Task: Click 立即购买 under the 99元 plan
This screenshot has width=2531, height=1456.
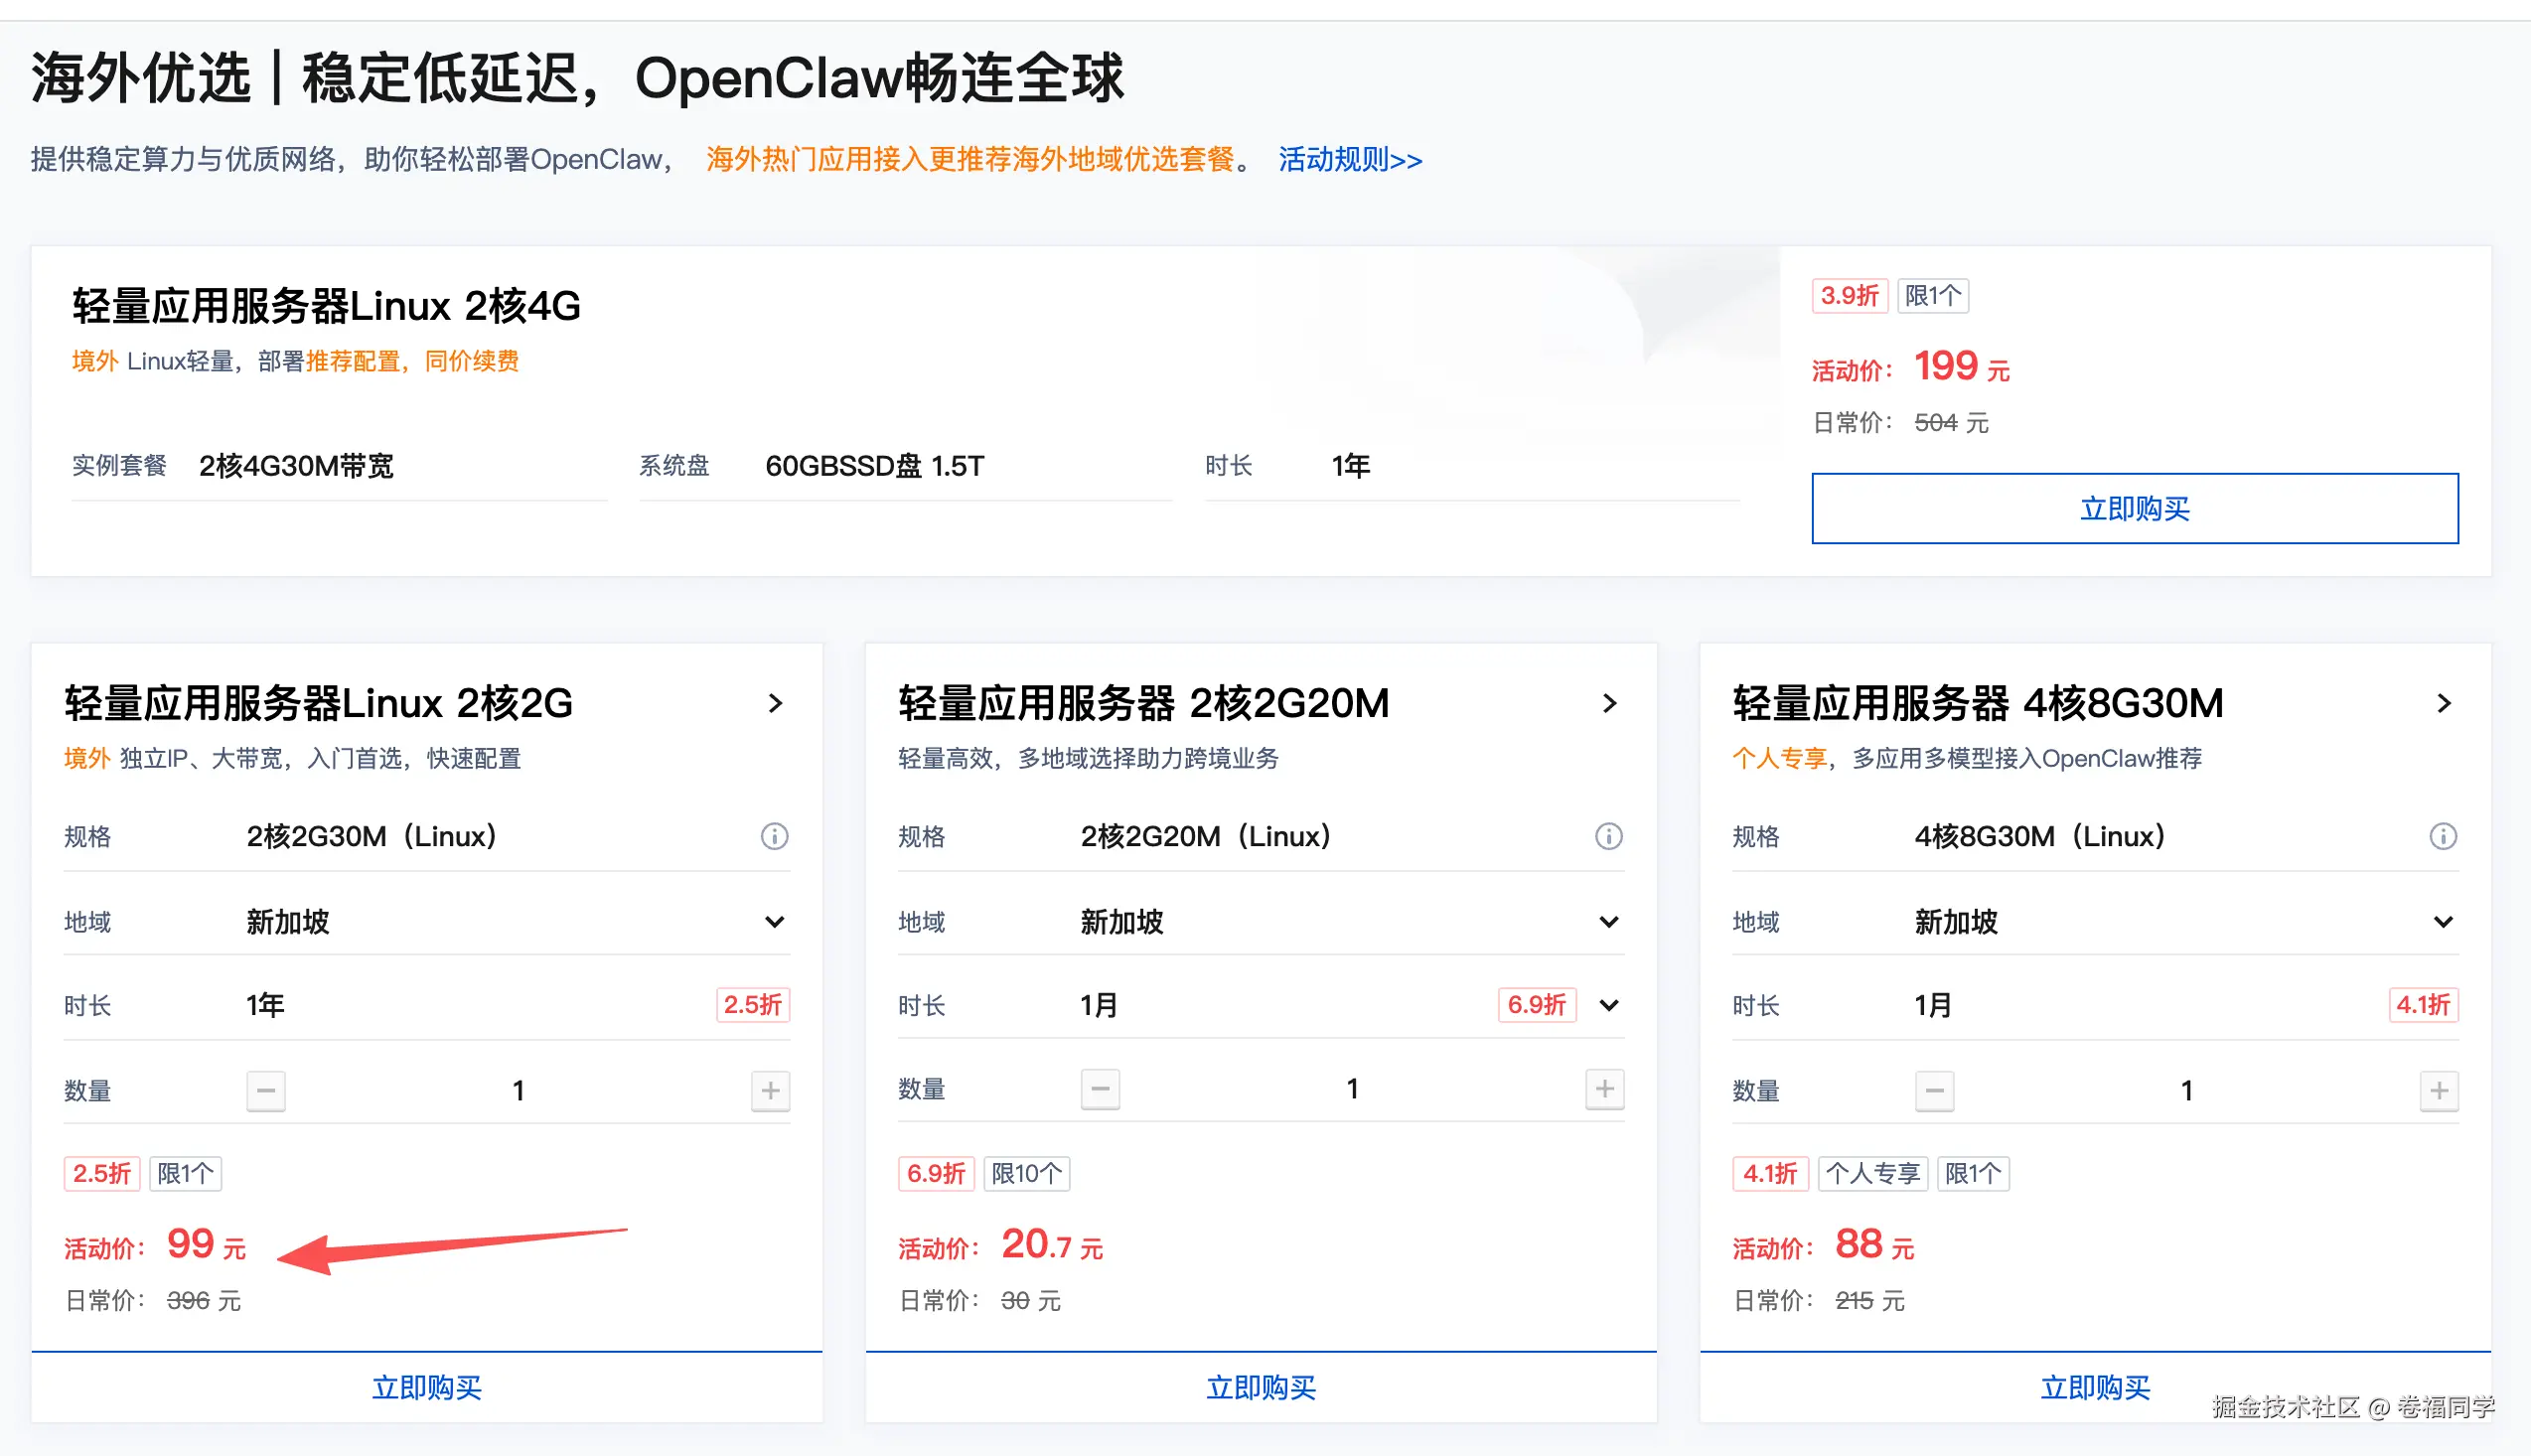Action: pos(427,1387)
